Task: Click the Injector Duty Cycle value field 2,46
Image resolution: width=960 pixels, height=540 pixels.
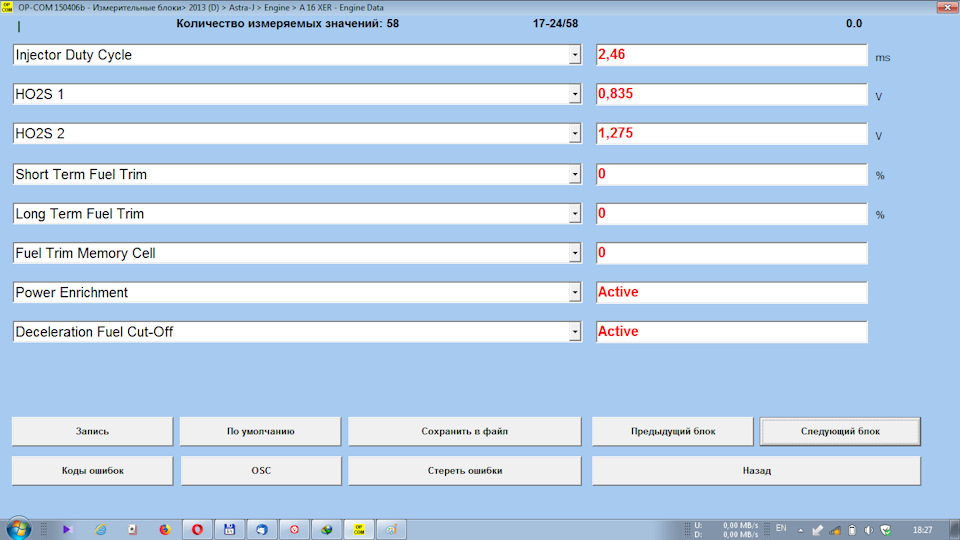Action: pyautogui.click(x=732, y=55)
